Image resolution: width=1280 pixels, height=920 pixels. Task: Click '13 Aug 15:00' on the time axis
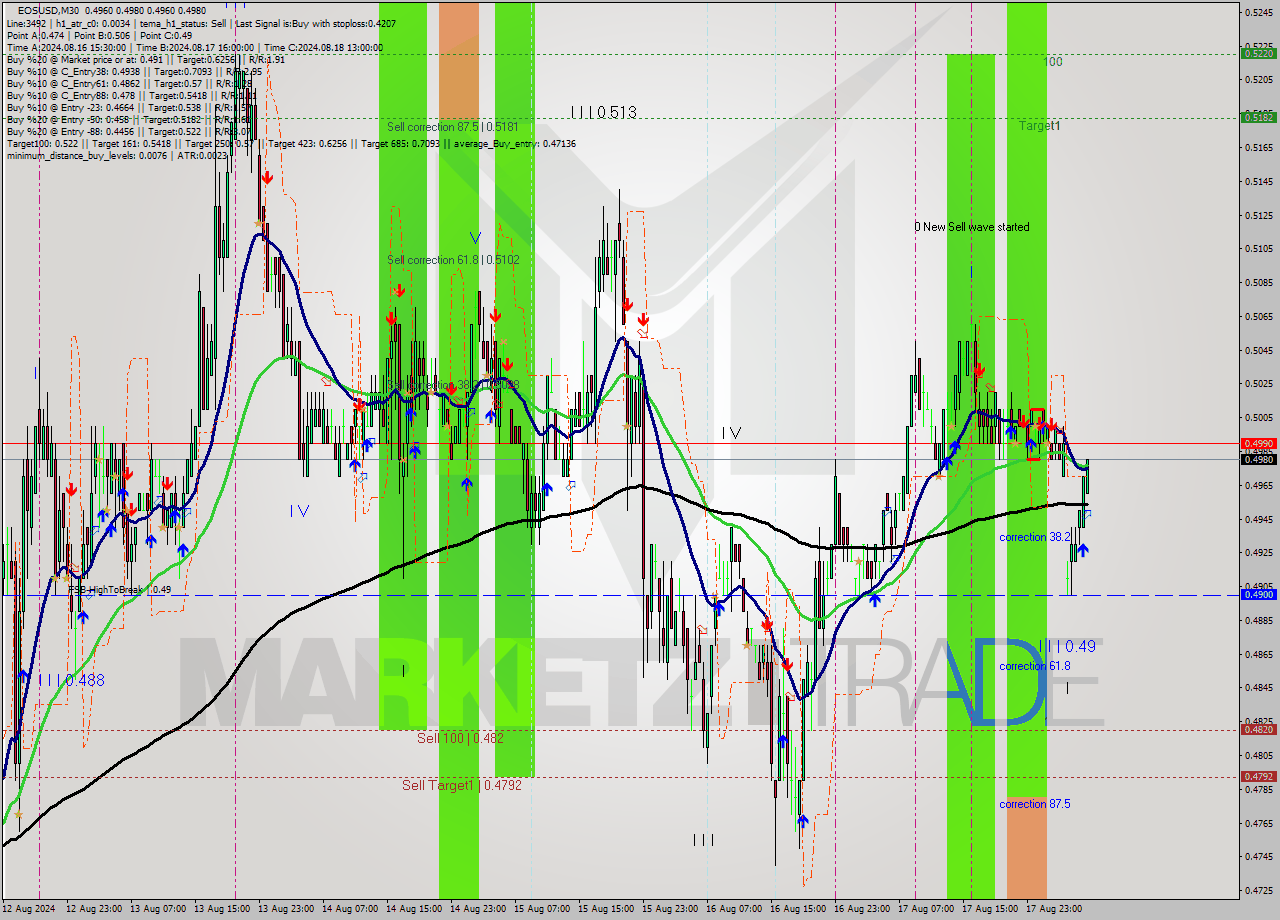[x=222, y=909]
